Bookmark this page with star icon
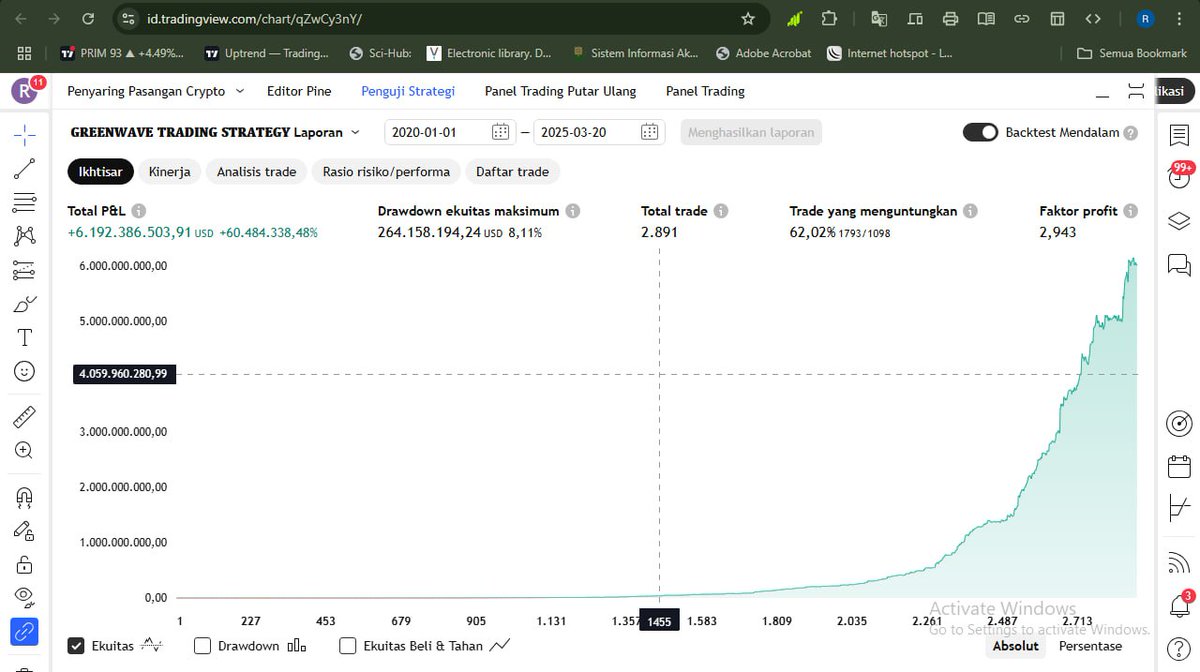Viewport: 1200px width, 672px height. pos(748,19)
